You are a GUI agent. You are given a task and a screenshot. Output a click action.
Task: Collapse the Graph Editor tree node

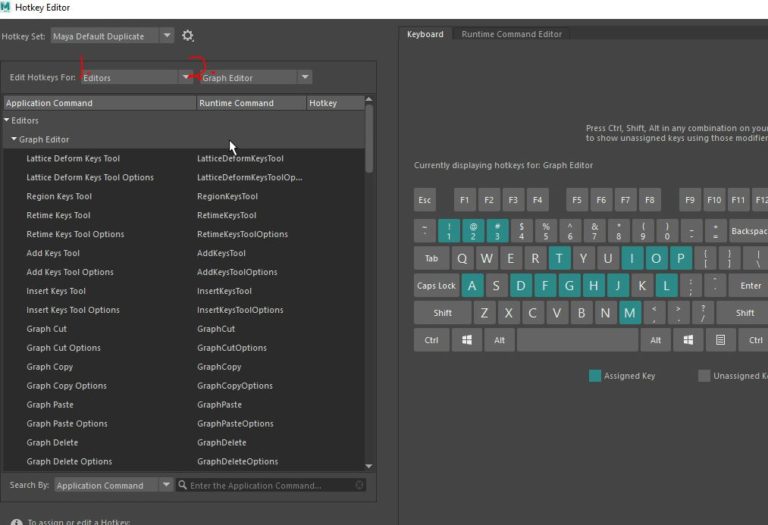14,139
